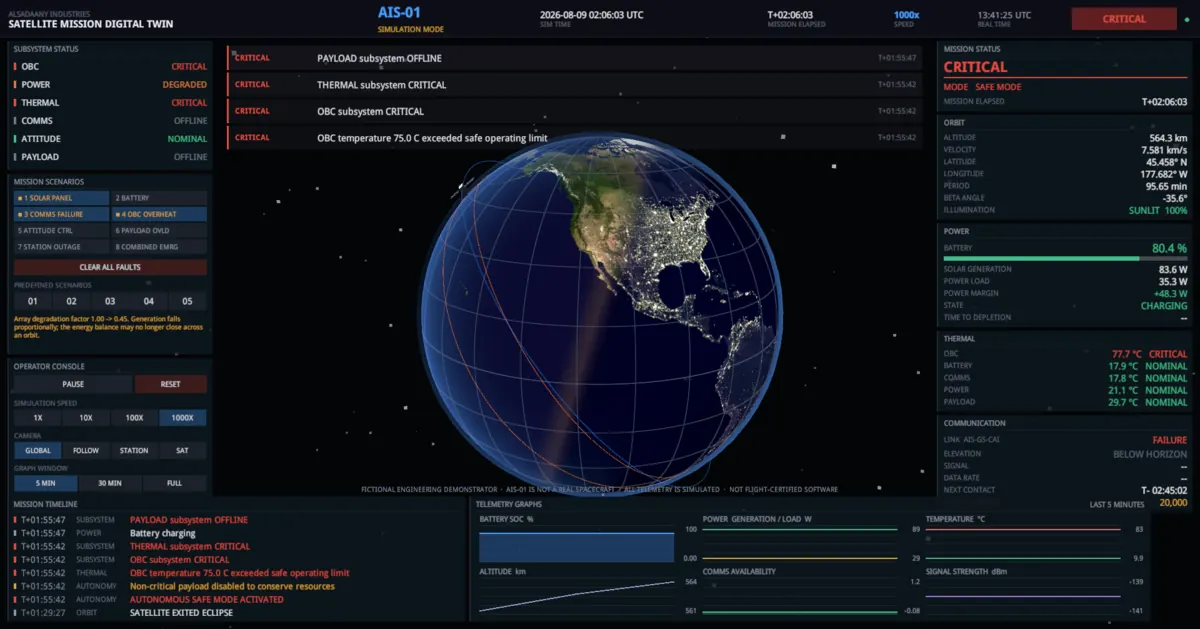
Task: Click the red CRITICAL status badge in header
Action: click(1124, 19)
